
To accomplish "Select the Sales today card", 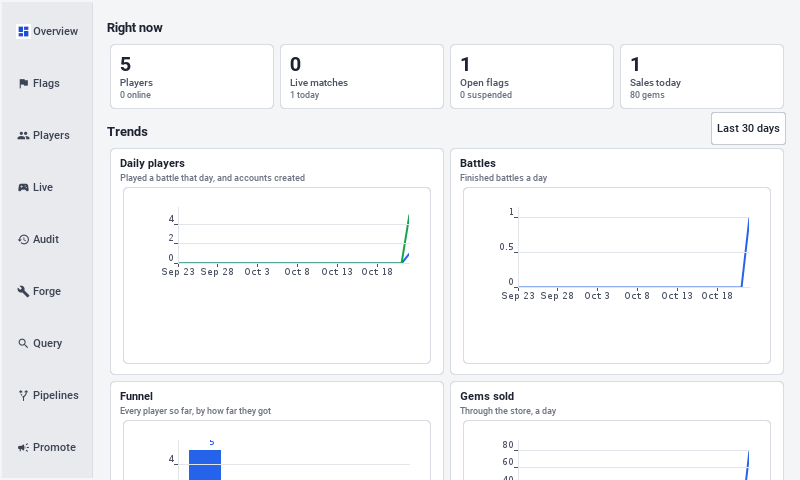I will tap(702, 77).
